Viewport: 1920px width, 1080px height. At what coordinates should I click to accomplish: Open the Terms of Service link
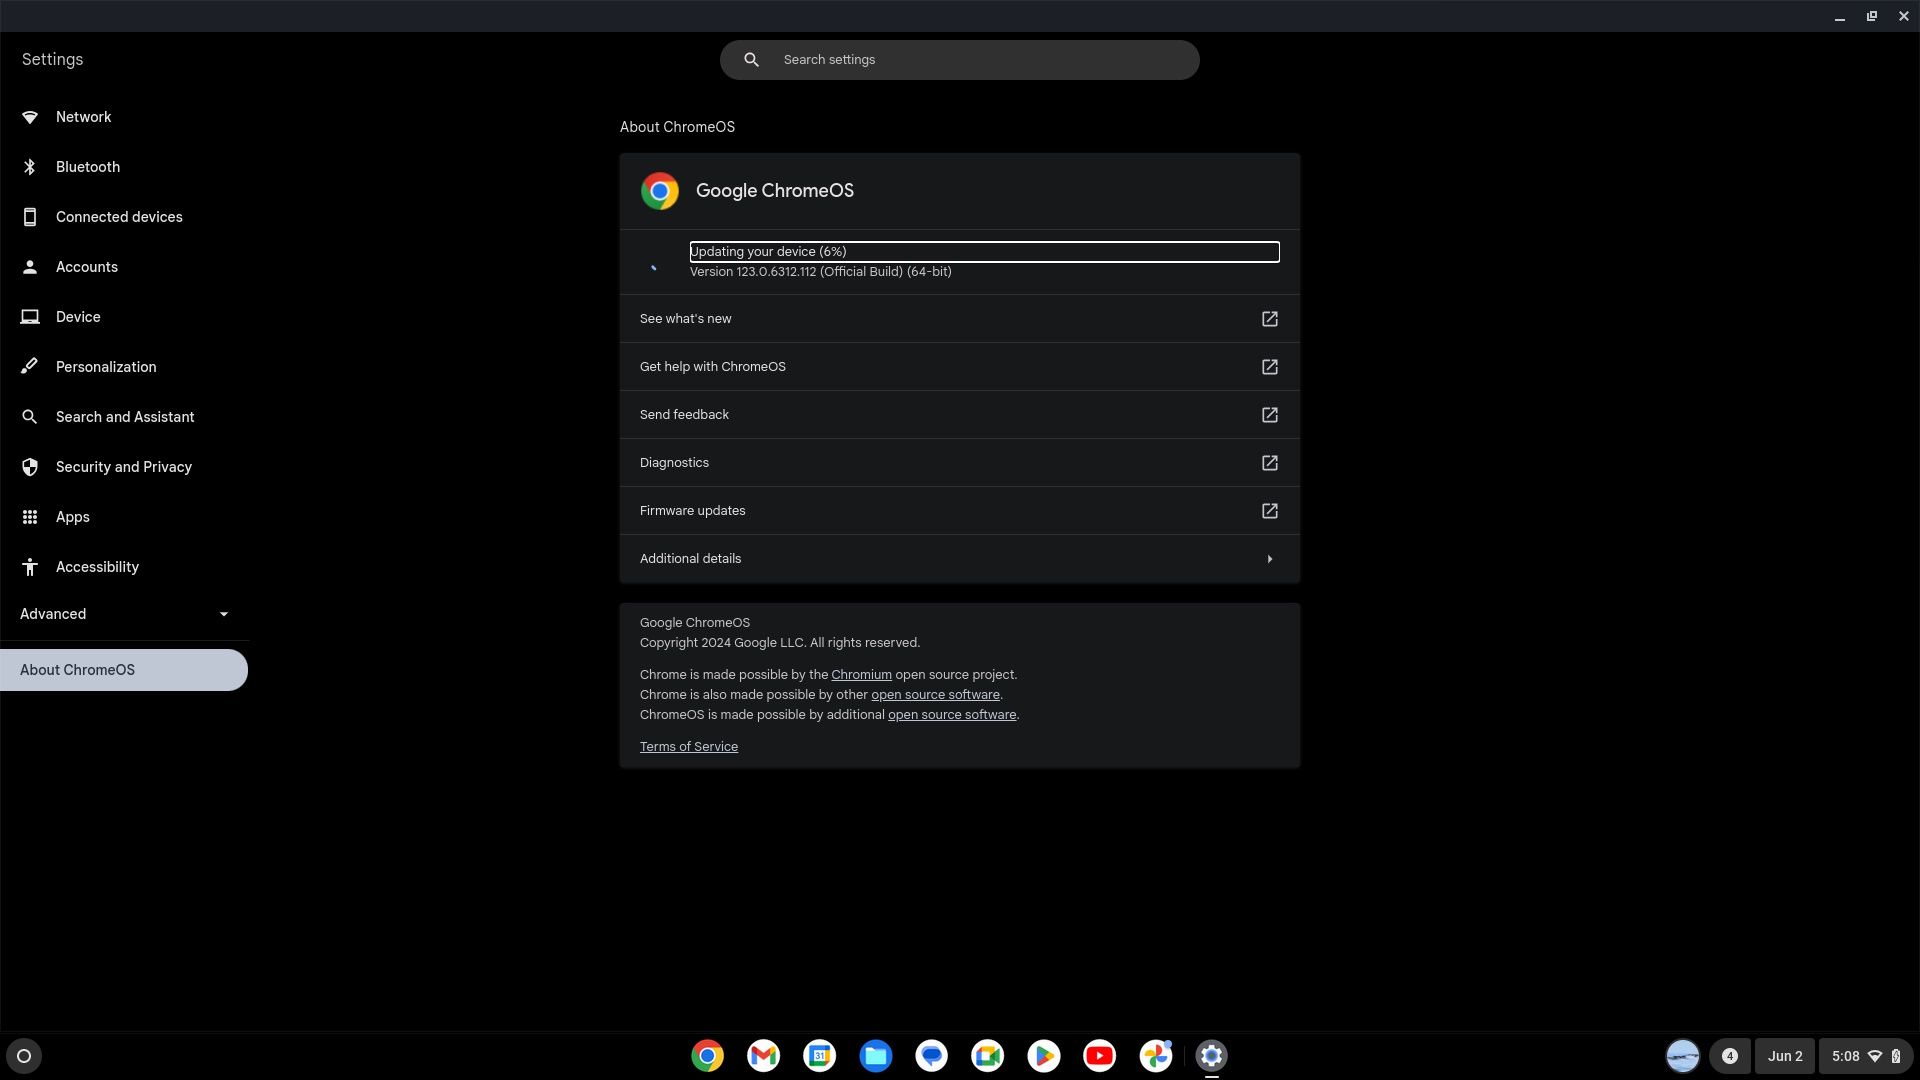point(689,747)
